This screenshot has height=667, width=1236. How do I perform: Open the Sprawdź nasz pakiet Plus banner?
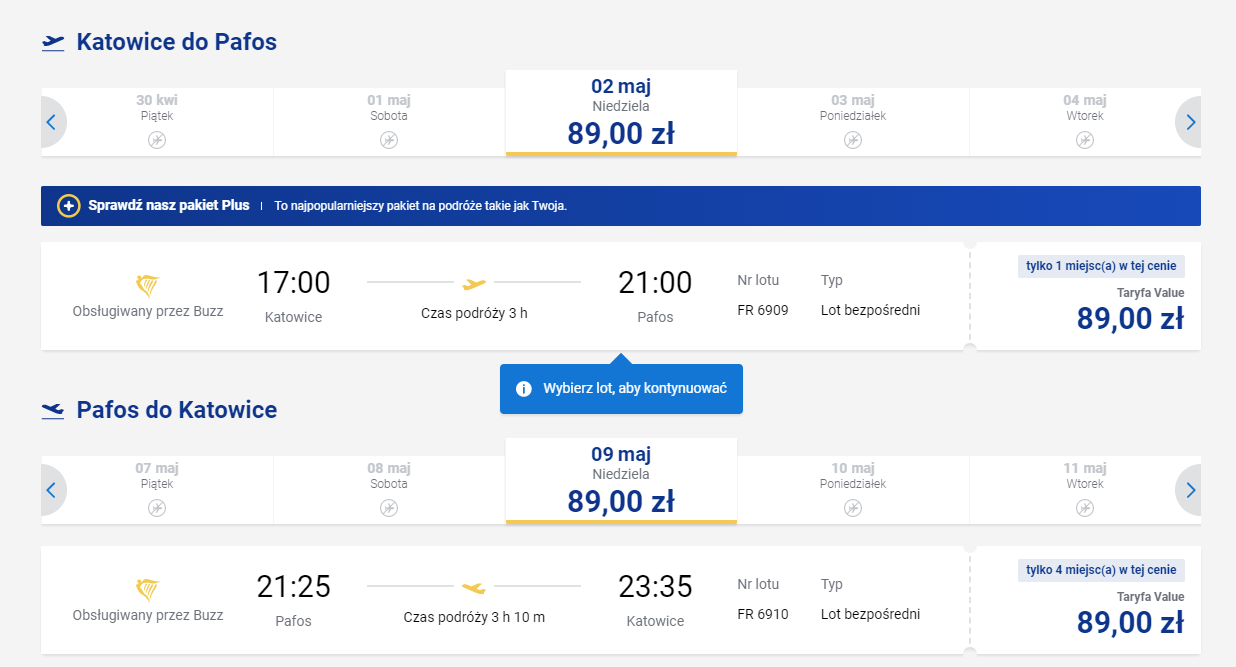[621, 206]
